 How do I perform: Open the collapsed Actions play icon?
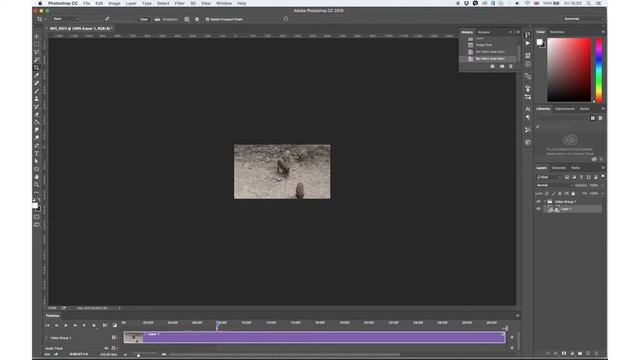tap(528, 43)
